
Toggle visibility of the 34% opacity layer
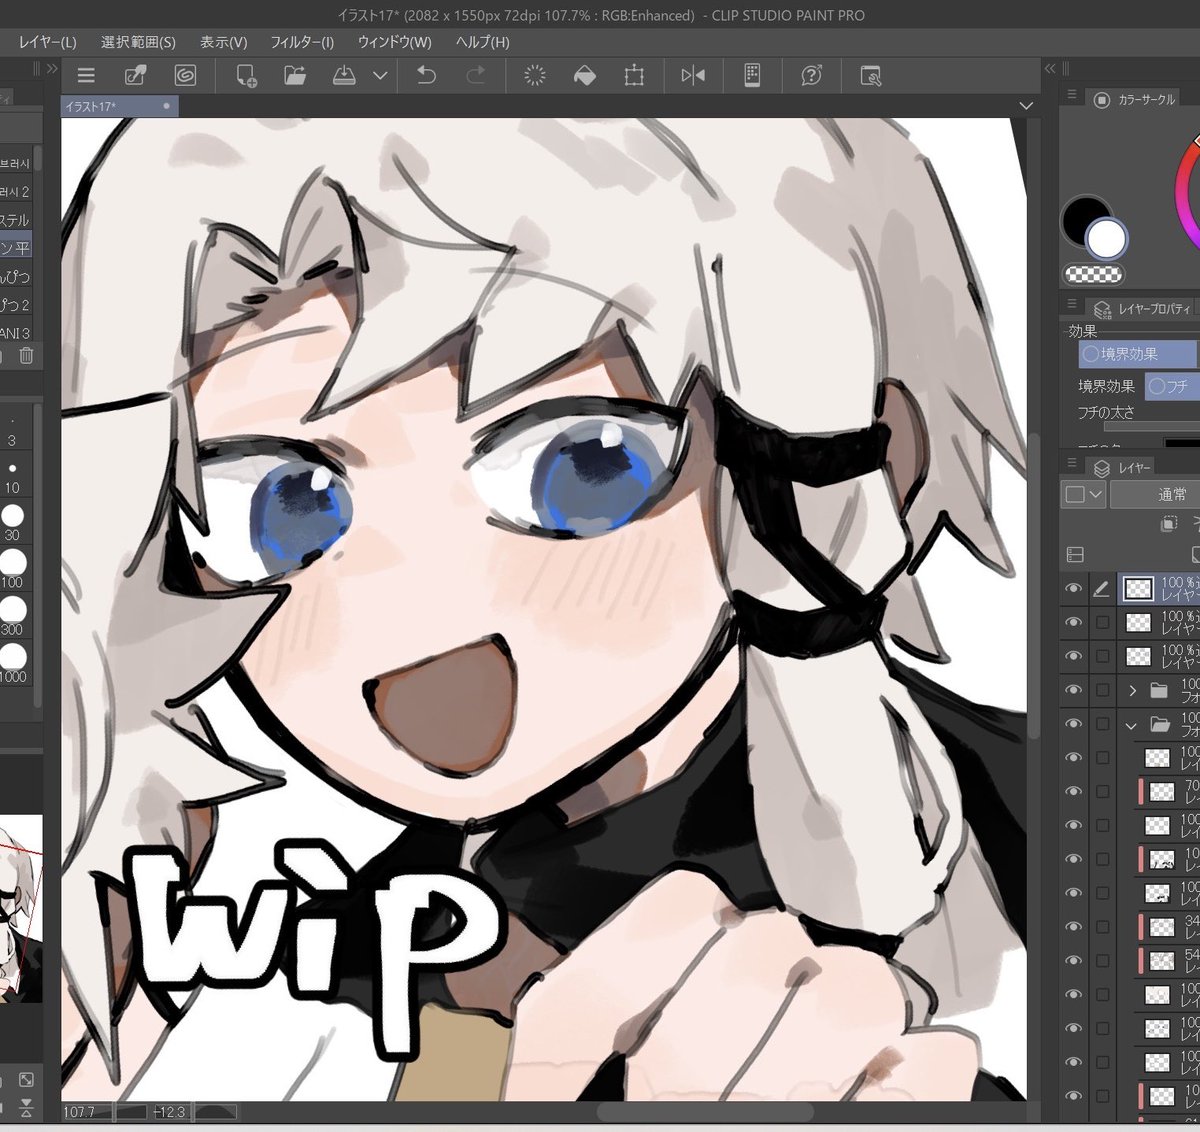[x=1074, y=926]
